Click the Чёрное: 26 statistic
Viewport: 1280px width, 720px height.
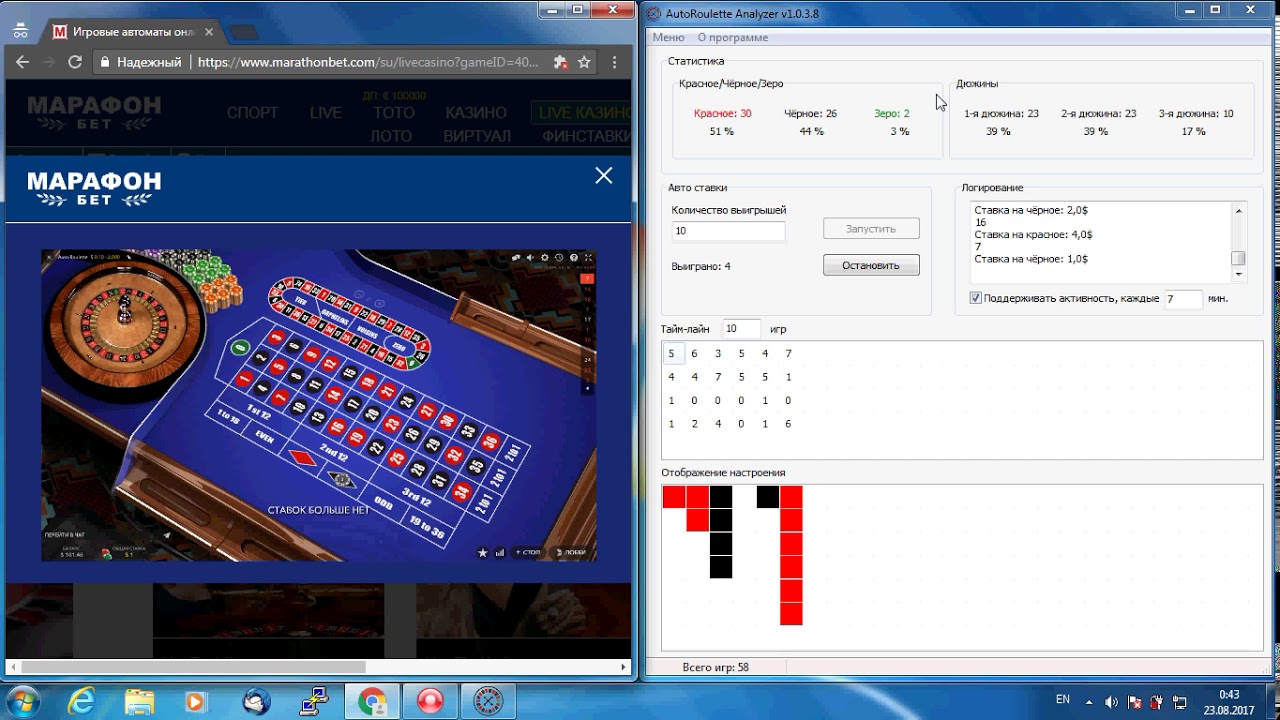coord(810,113)
